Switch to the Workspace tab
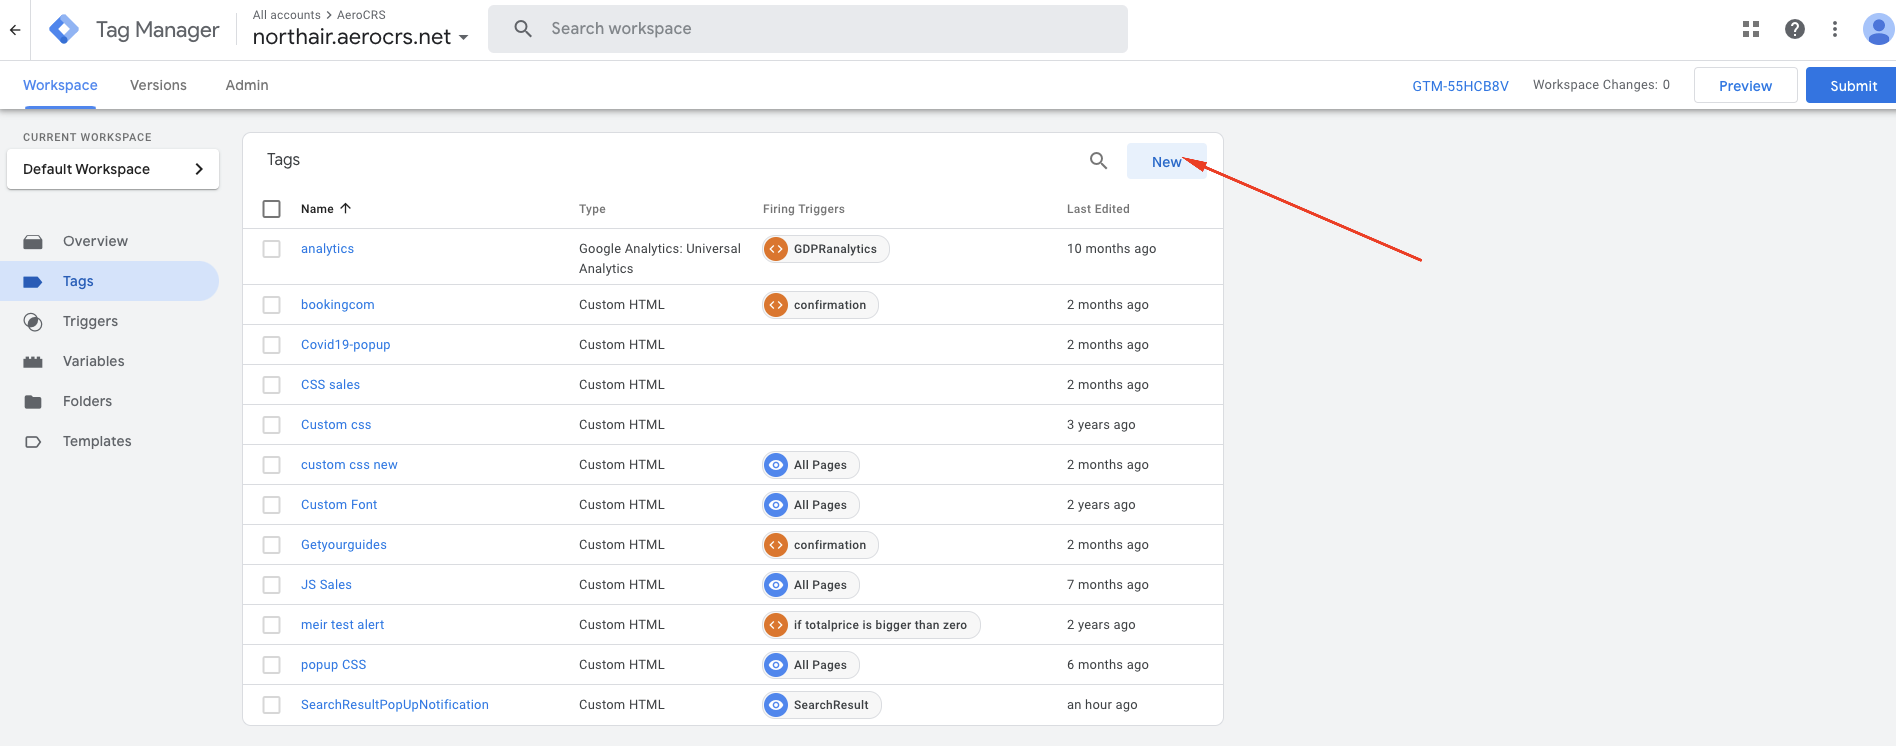Screen dimensions: 1896x746 tap(60, 85)
